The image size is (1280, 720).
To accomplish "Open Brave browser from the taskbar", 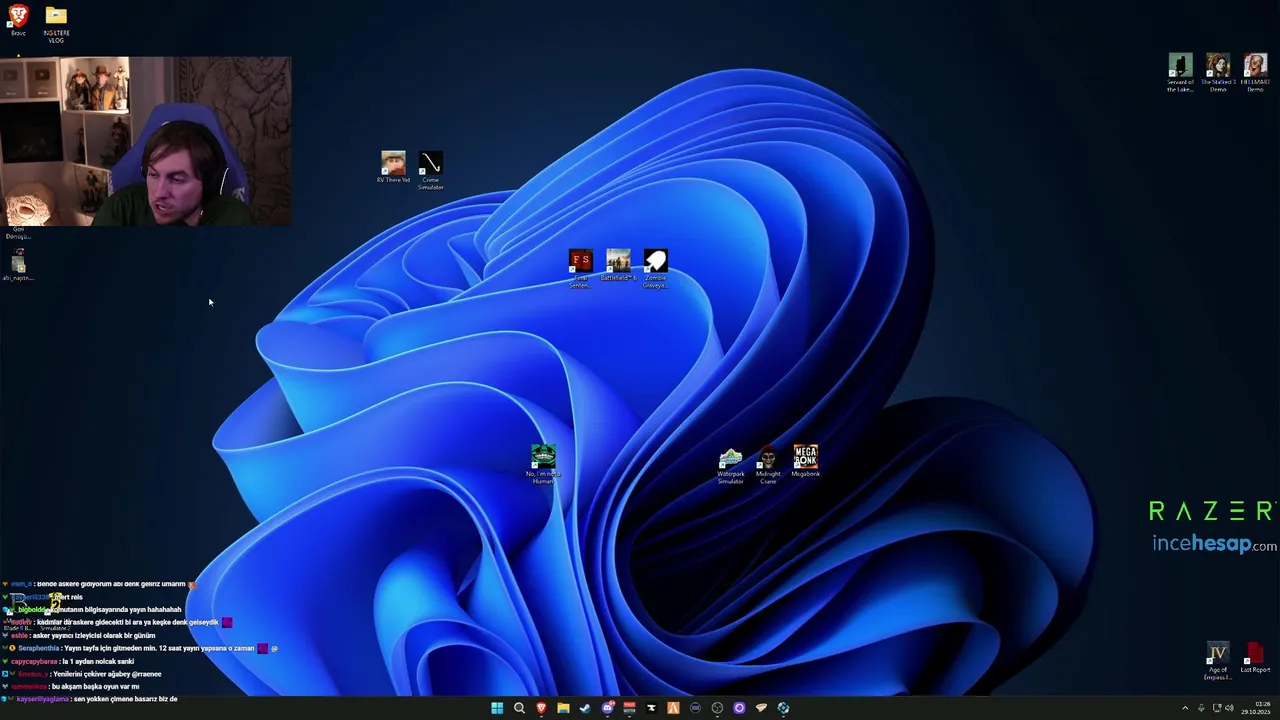I will coord(541,708).
